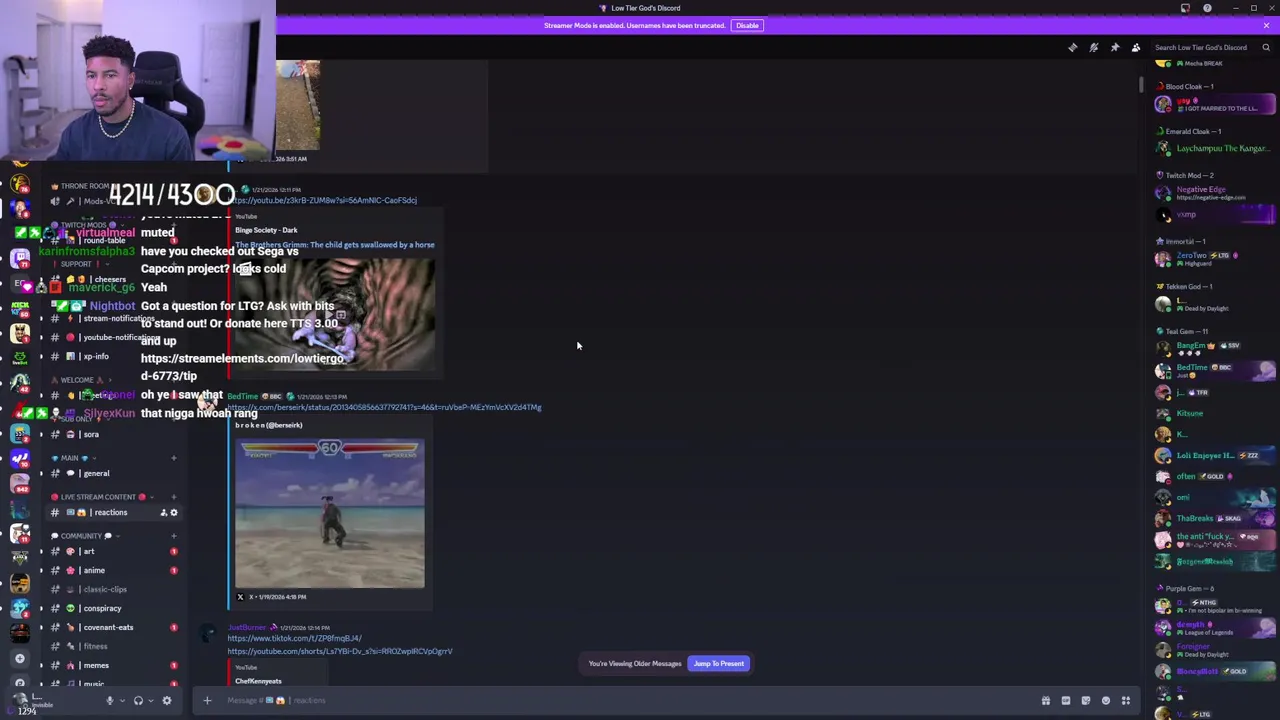Open Edit Channel gear on reactions channel
This screenshot has height=720, width=1280.
[x=174, y=513]
